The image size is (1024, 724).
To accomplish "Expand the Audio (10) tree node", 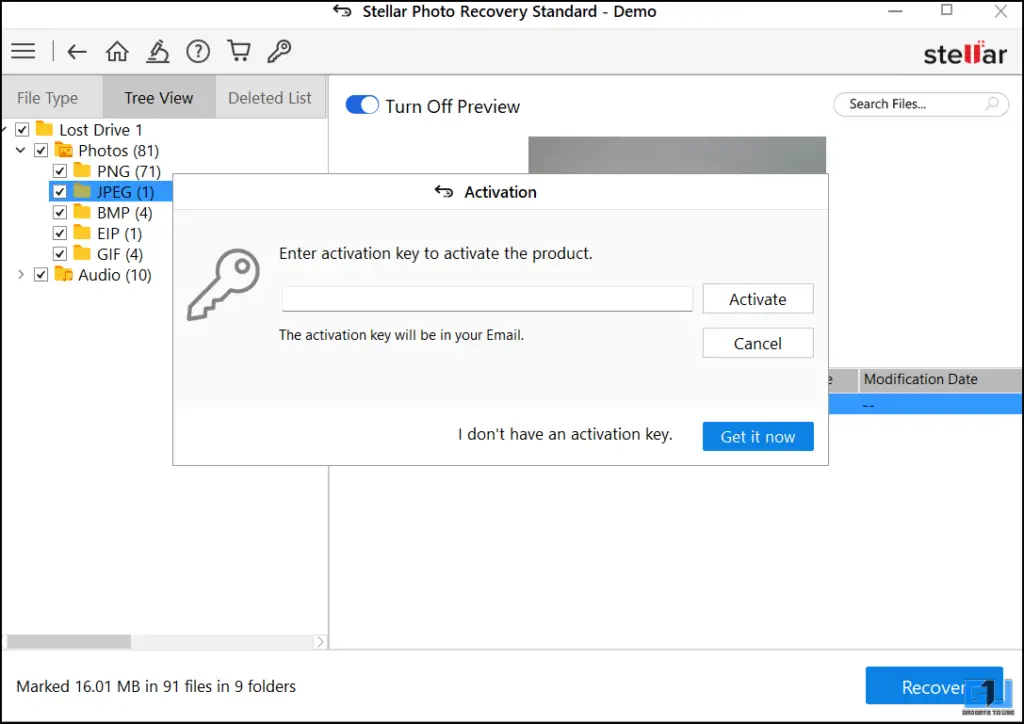I will pos(21,275).
